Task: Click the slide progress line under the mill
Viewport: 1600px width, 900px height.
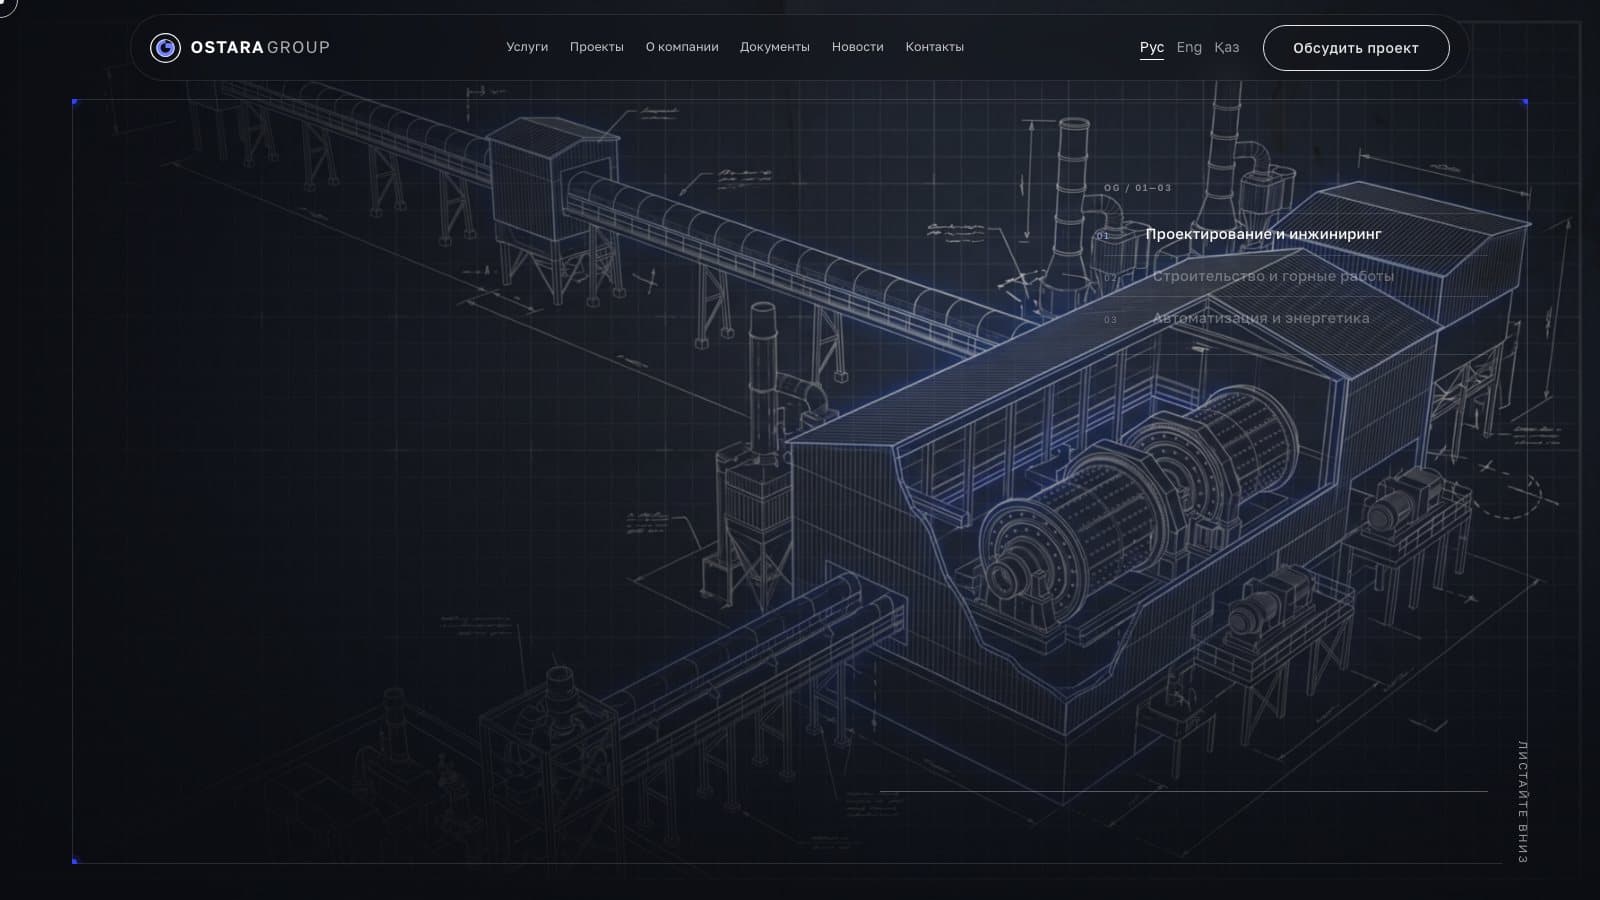Action: tap(1184, 791)
